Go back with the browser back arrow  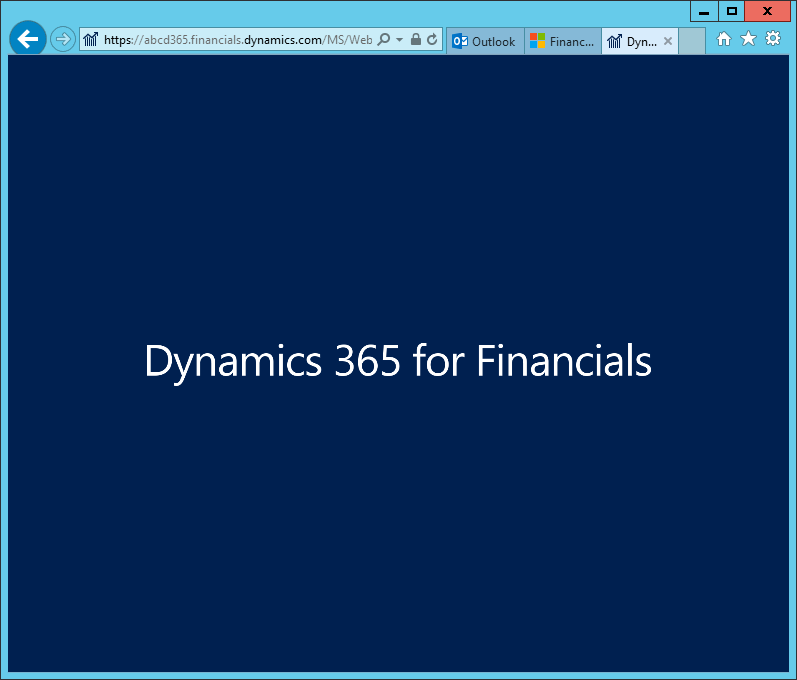[28, 39]
